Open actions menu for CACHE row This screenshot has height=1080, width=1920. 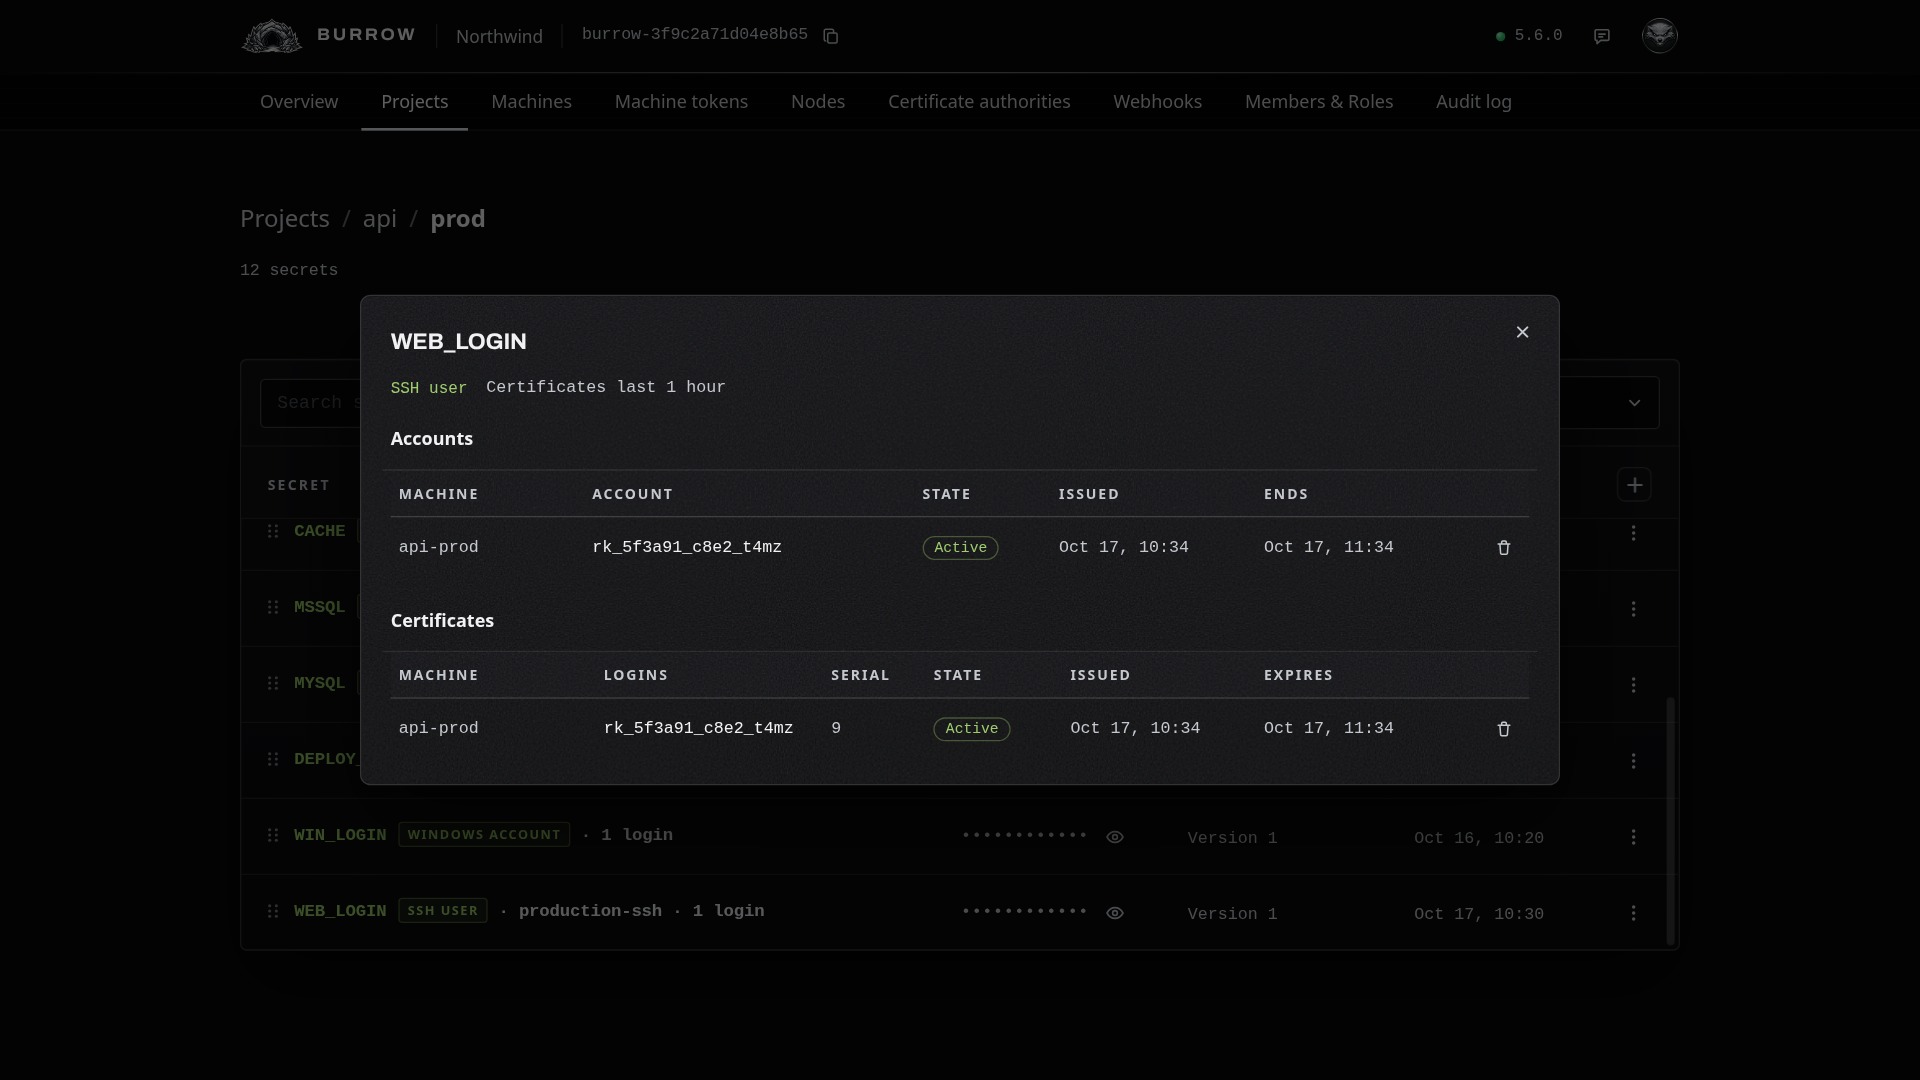pyautogui.click(x=1633, y=532)
